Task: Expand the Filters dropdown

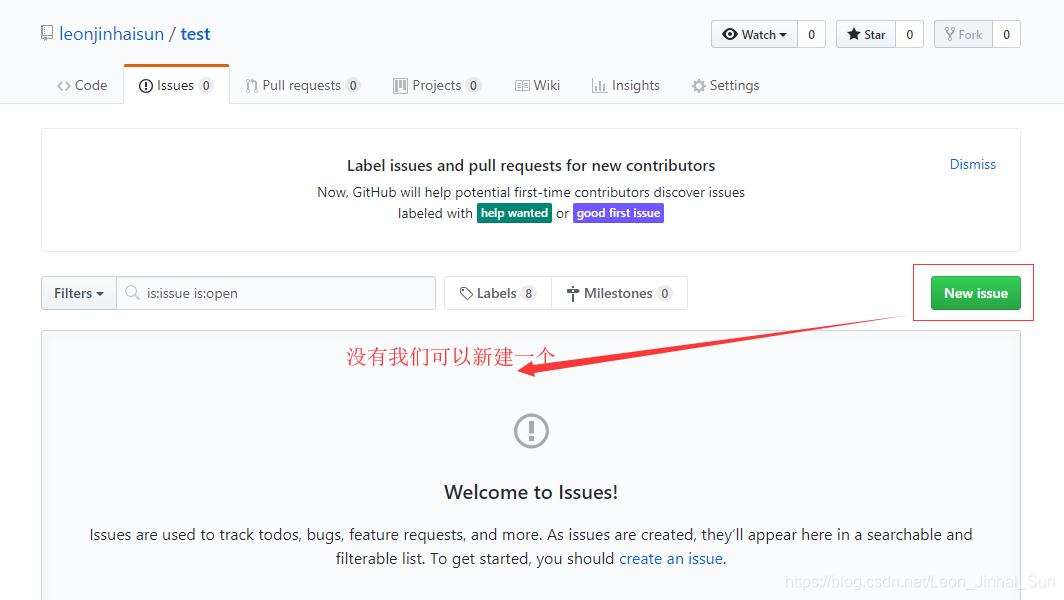Action: [x=79, y=293]
